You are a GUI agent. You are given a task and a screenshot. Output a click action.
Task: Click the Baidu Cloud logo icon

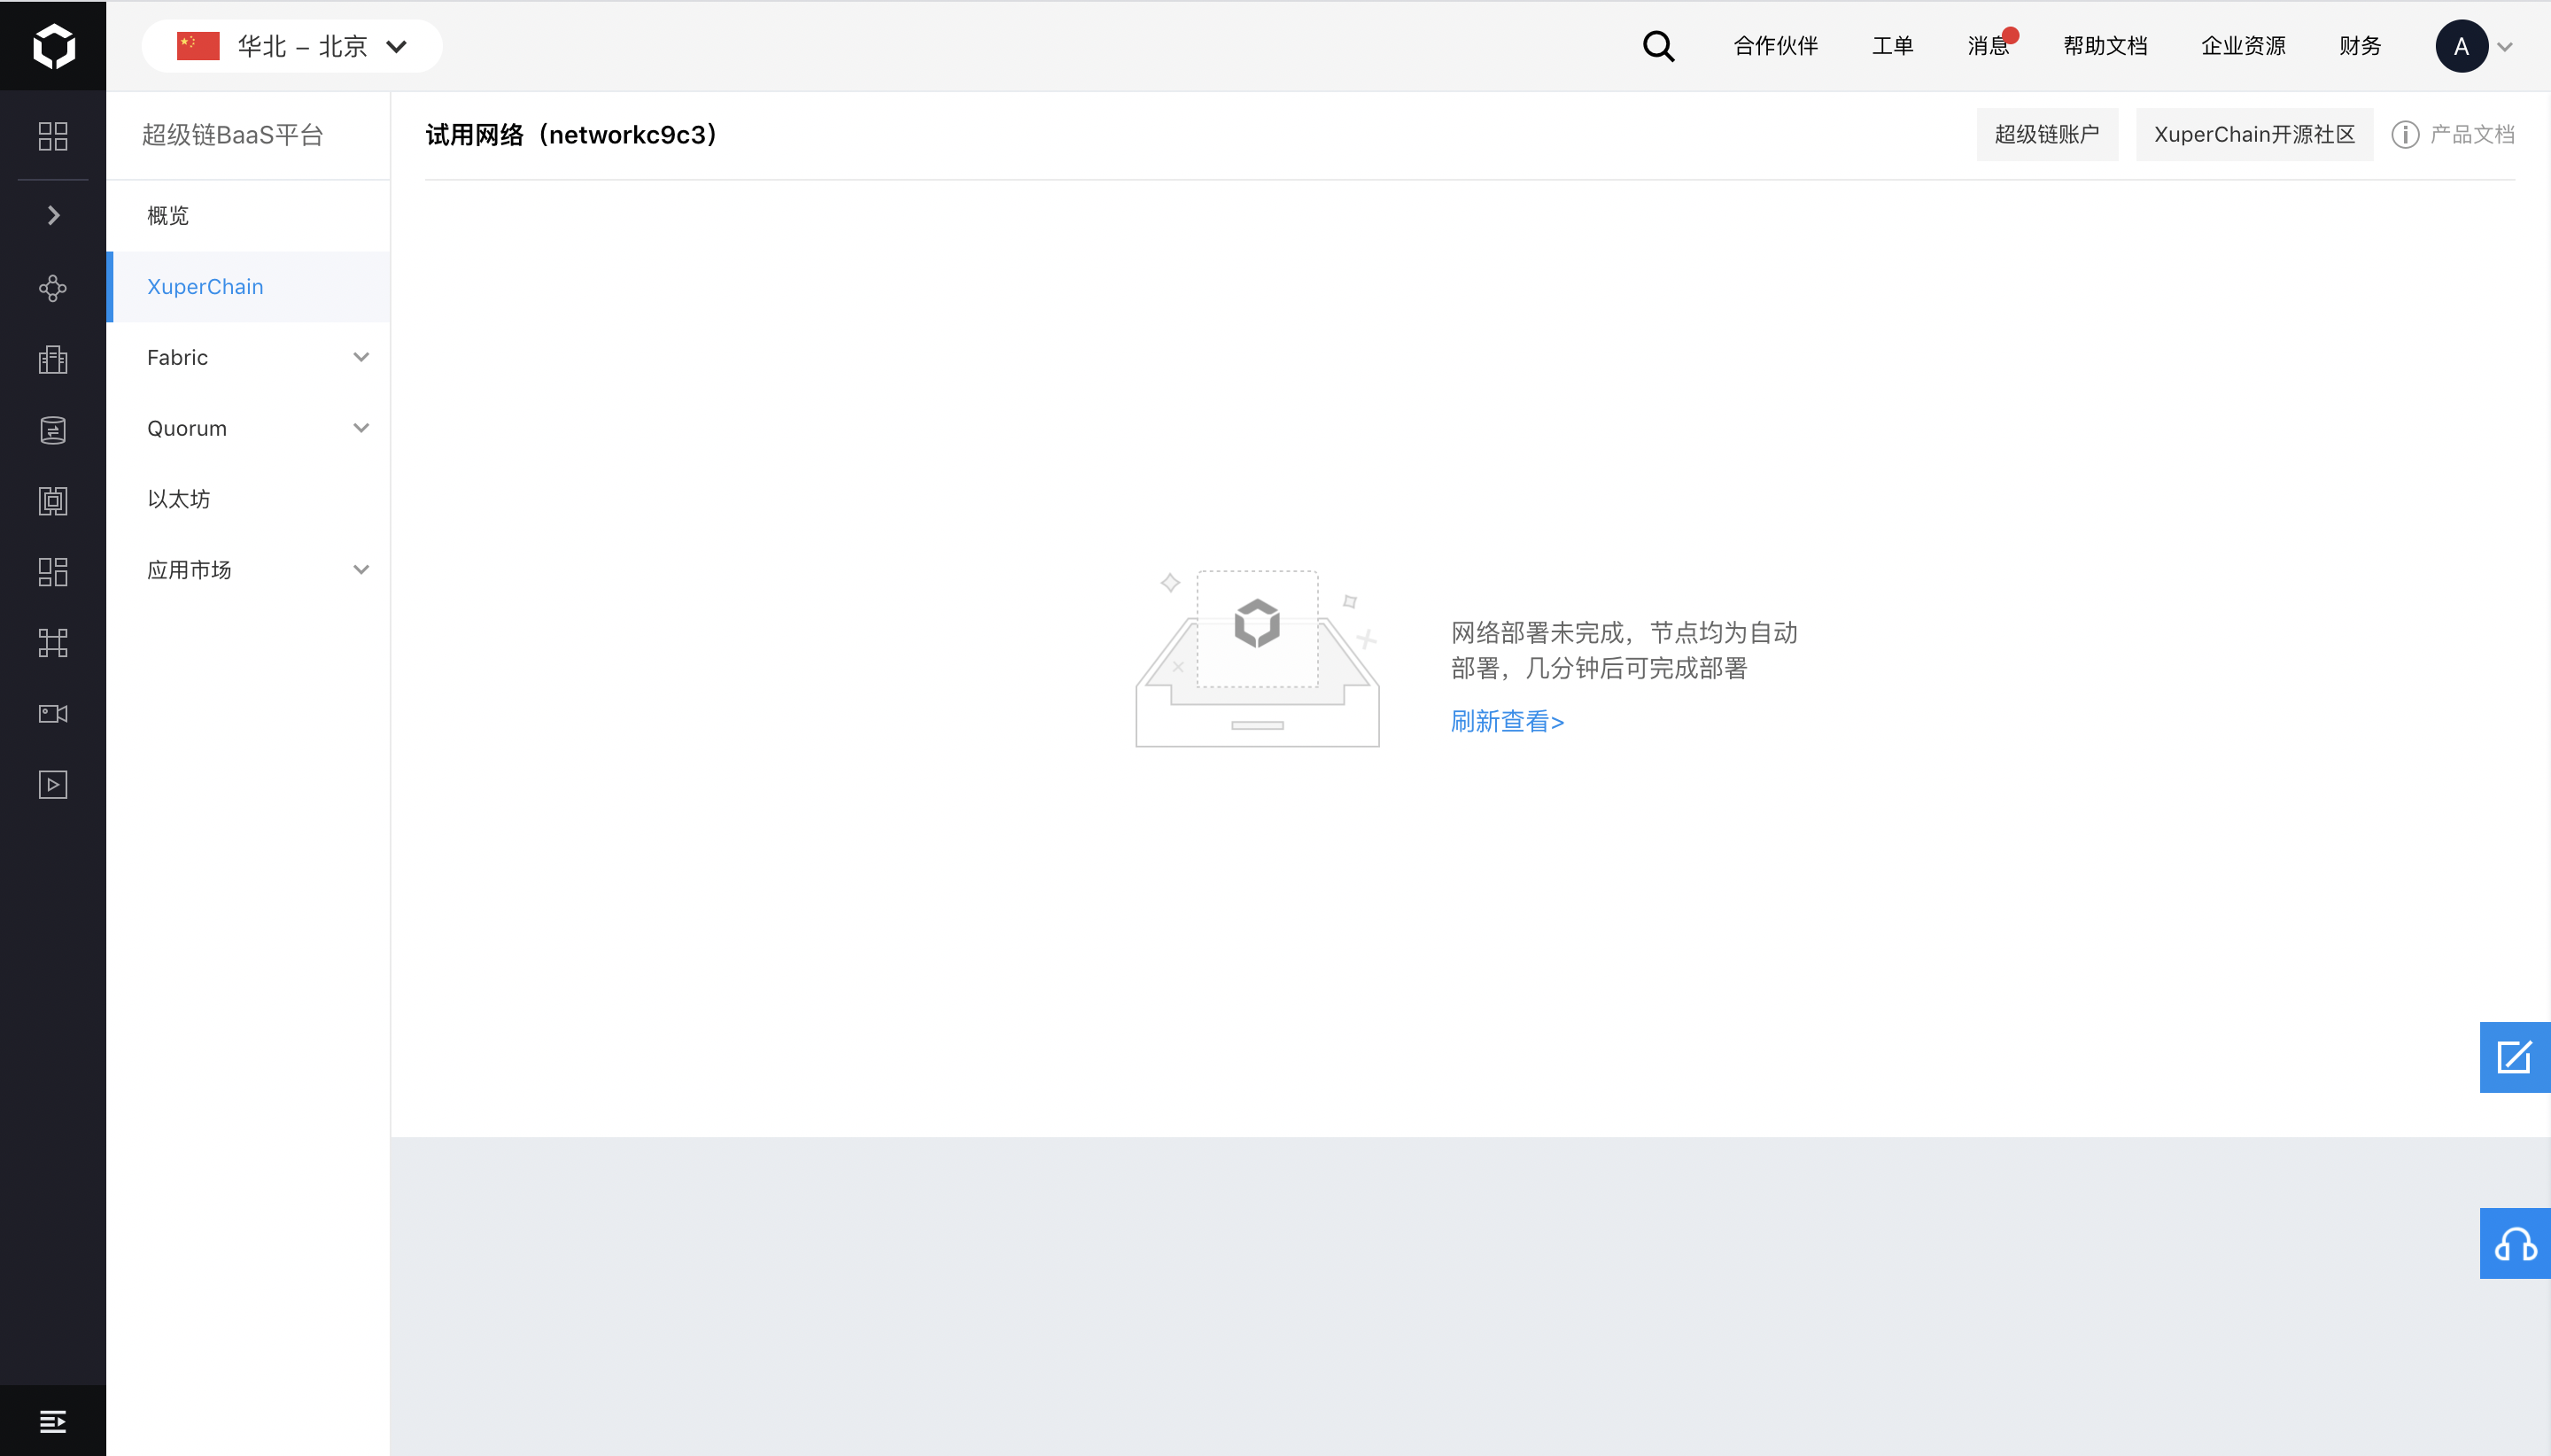point(53,46)
